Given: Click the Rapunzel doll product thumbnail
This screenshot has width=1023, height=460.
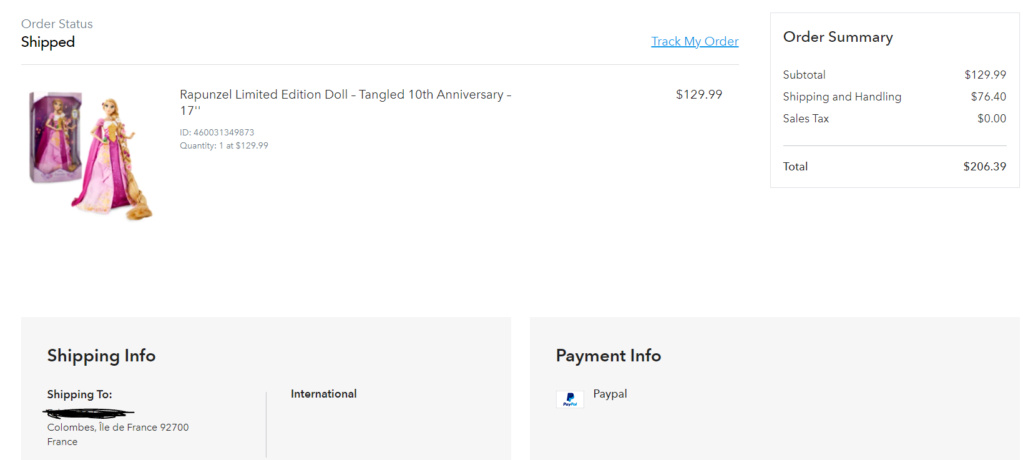Looking at the screenshot, I should pos(91,155).
